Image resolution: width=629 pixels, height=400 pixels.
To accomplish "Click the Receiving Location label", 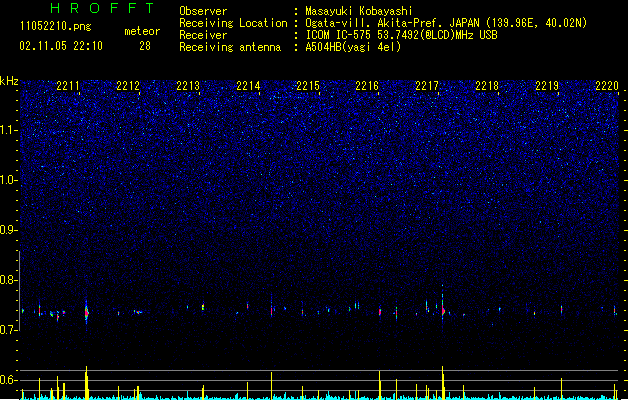I will click(233, 23).
